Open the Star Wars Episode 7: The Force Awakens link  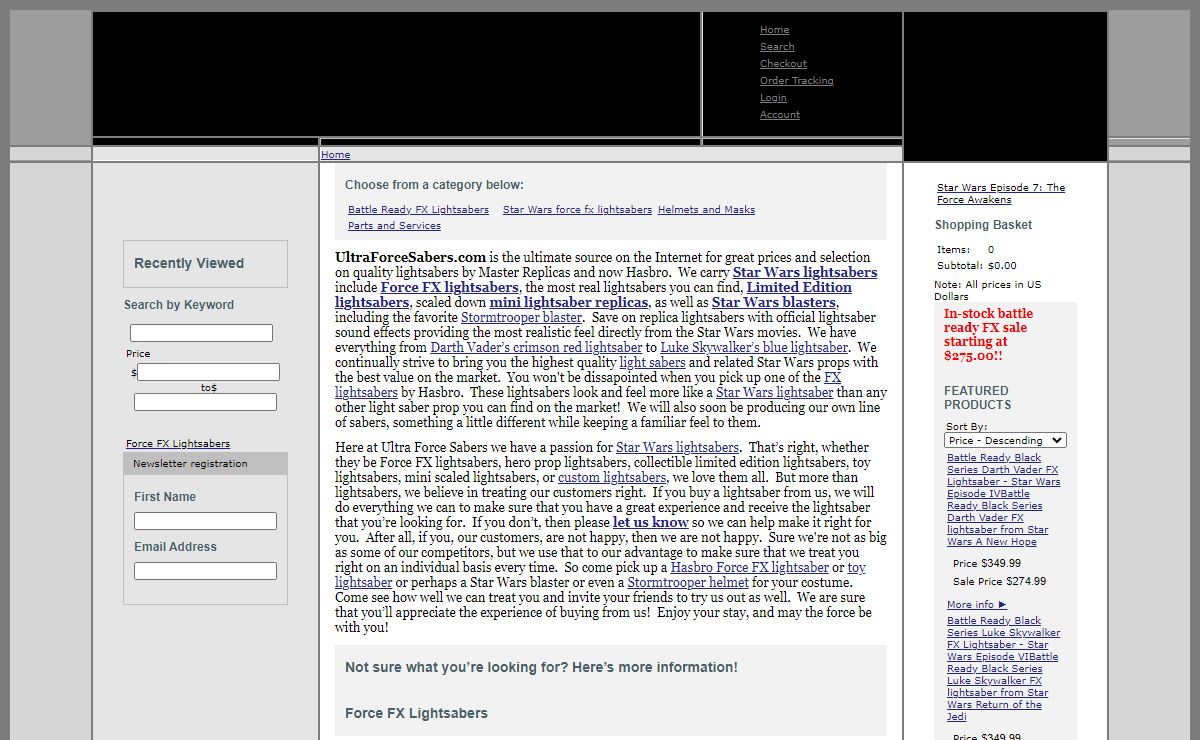click(x=1001, y=194)
